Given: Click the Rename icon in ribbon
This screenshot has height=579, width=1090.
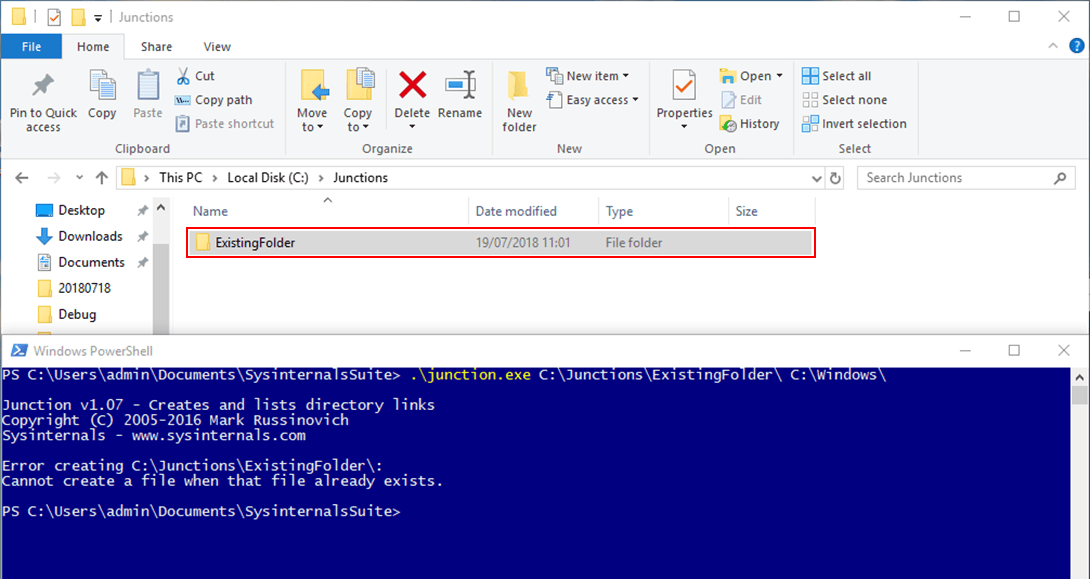Looking at the screenshot, I should click(x=460, y=86).
